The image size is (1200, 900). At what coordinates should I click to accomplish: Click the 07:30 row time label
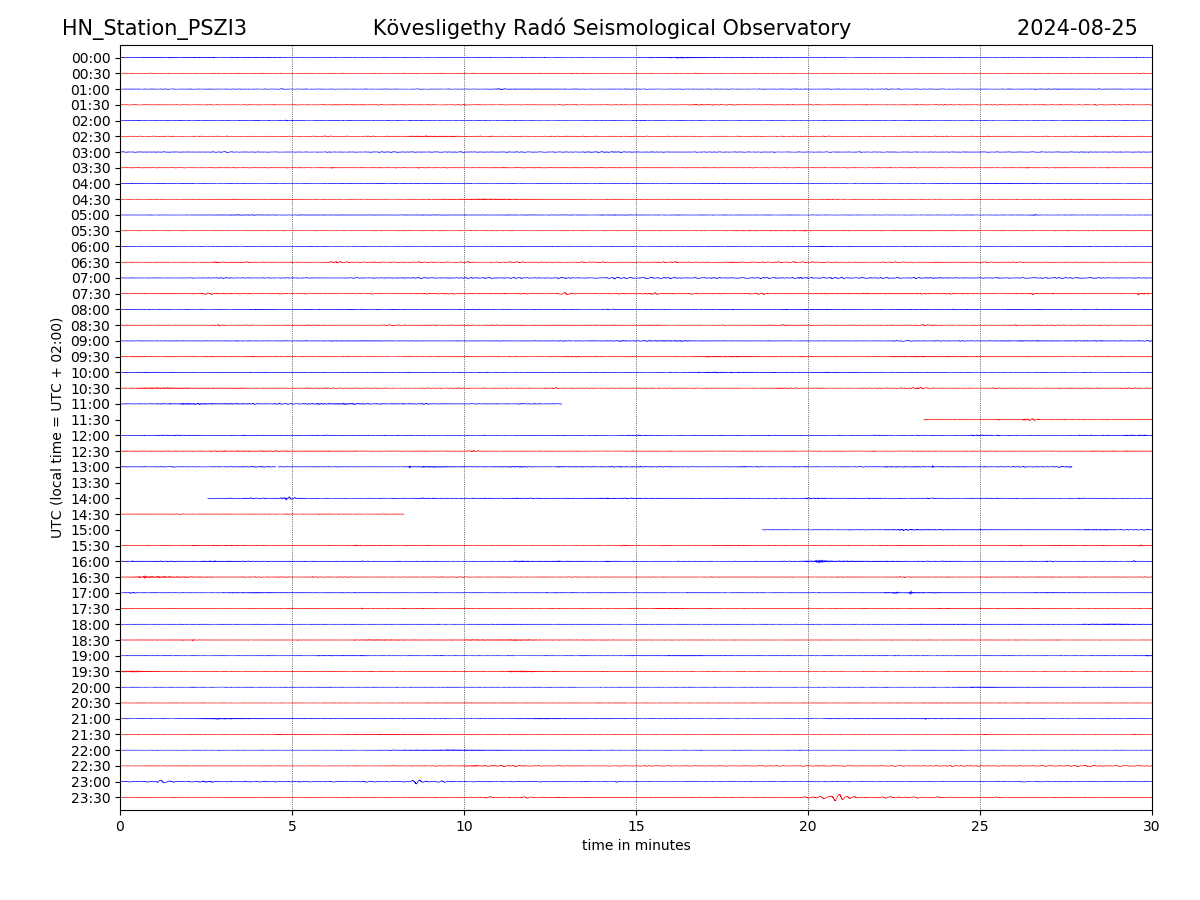91,294
